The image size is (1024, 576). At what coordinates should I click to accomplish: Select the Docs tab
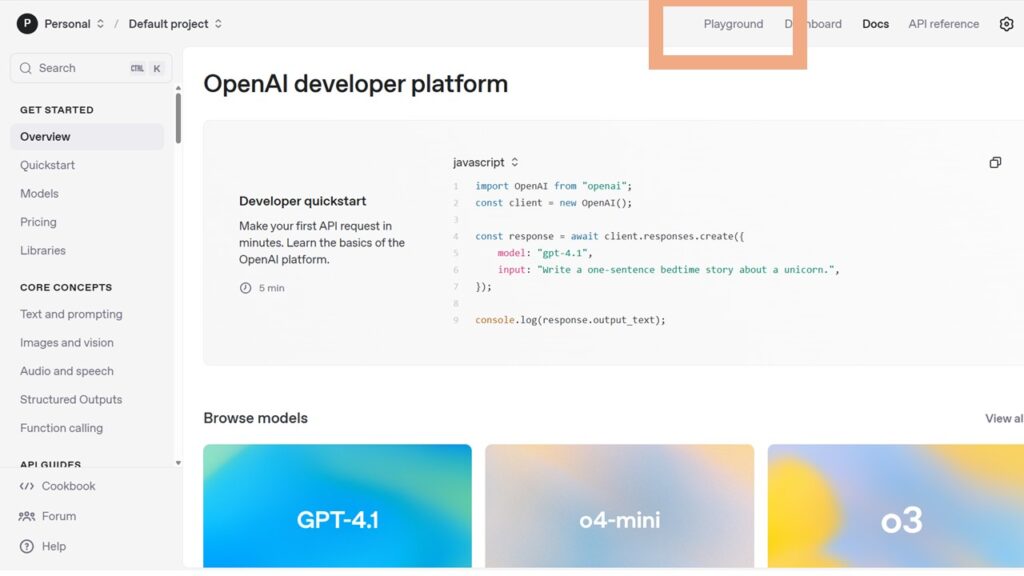tap(875, 24)
